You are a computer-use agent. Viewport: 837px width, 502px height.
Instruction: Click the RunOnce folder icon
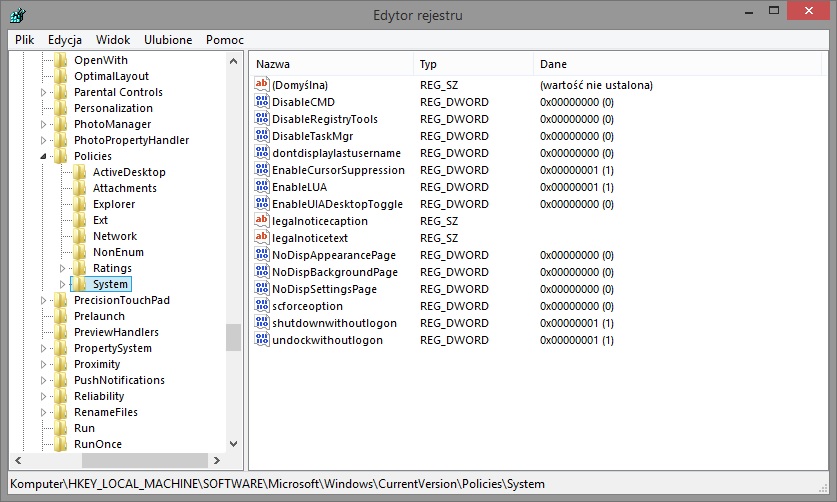[61, 444]
